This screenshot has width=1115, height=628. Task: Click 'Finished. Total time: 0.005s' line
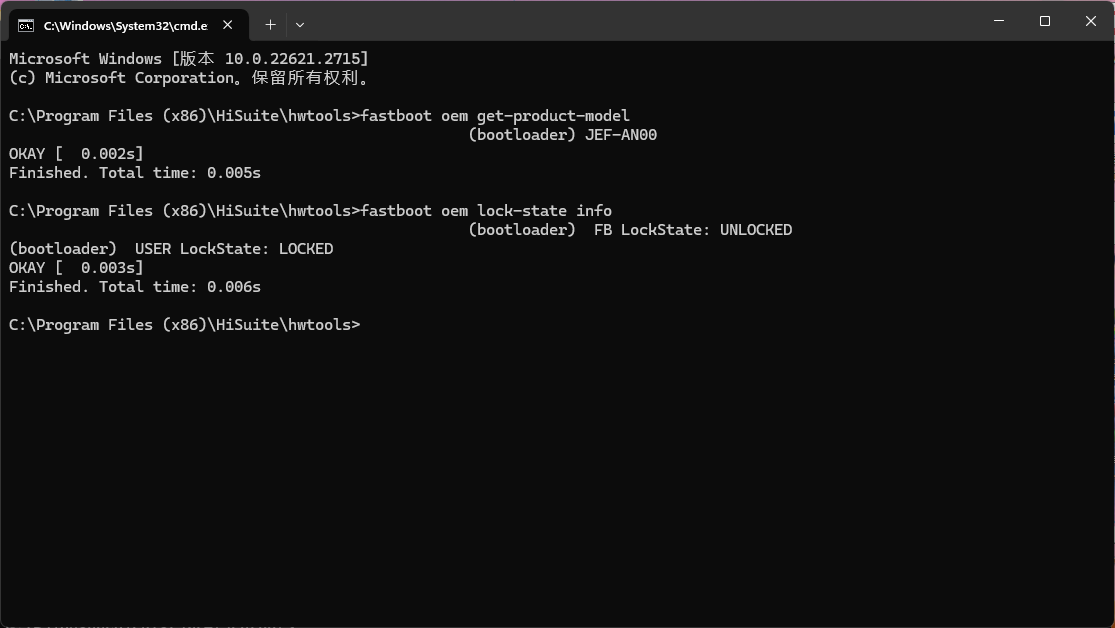(135, 173)
